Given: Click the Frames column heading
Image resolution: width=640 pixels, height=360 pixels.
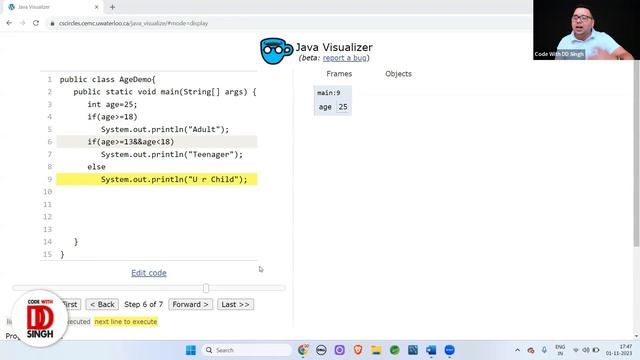Looking at the screenshot, I should 339,74.
